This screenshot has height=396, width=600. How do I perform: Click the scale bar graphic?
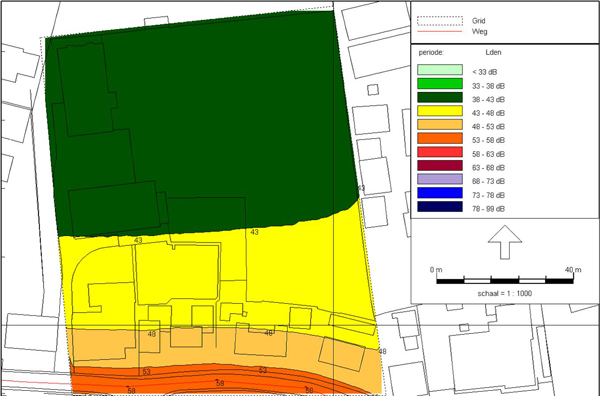pos(505,280)
